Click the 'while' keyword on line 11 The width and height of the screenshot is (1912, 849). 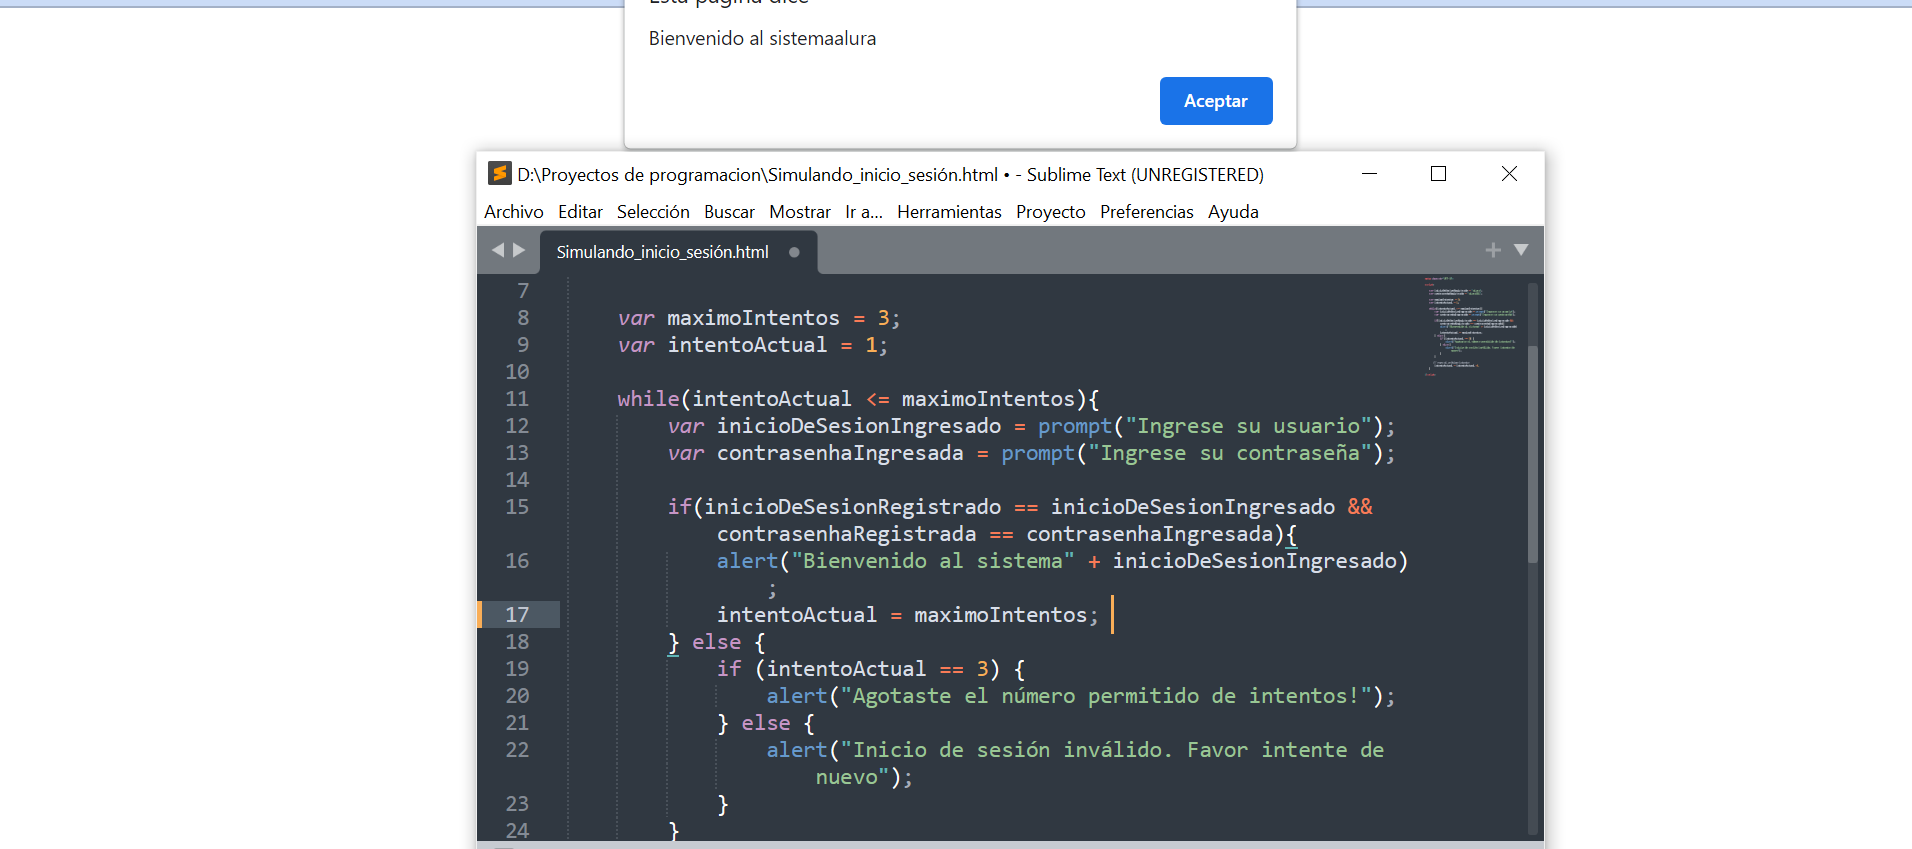(648, 399)
